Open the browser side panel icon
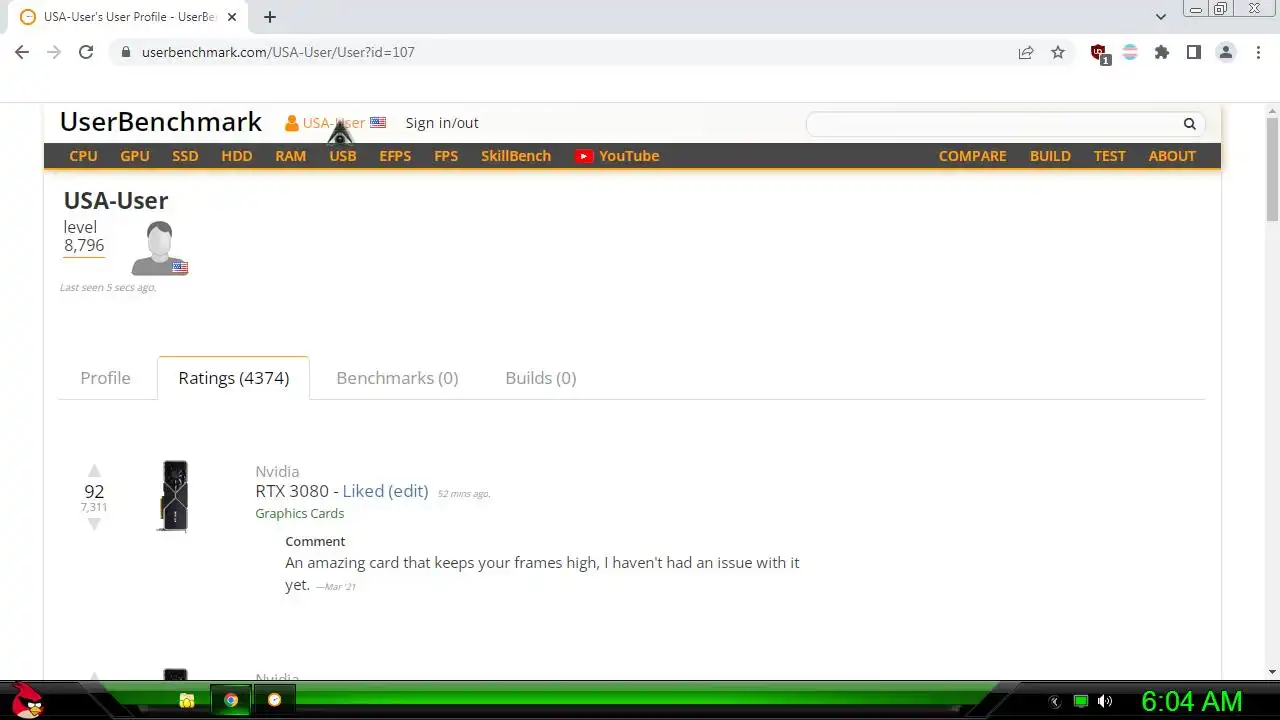 click(1194, 52)
